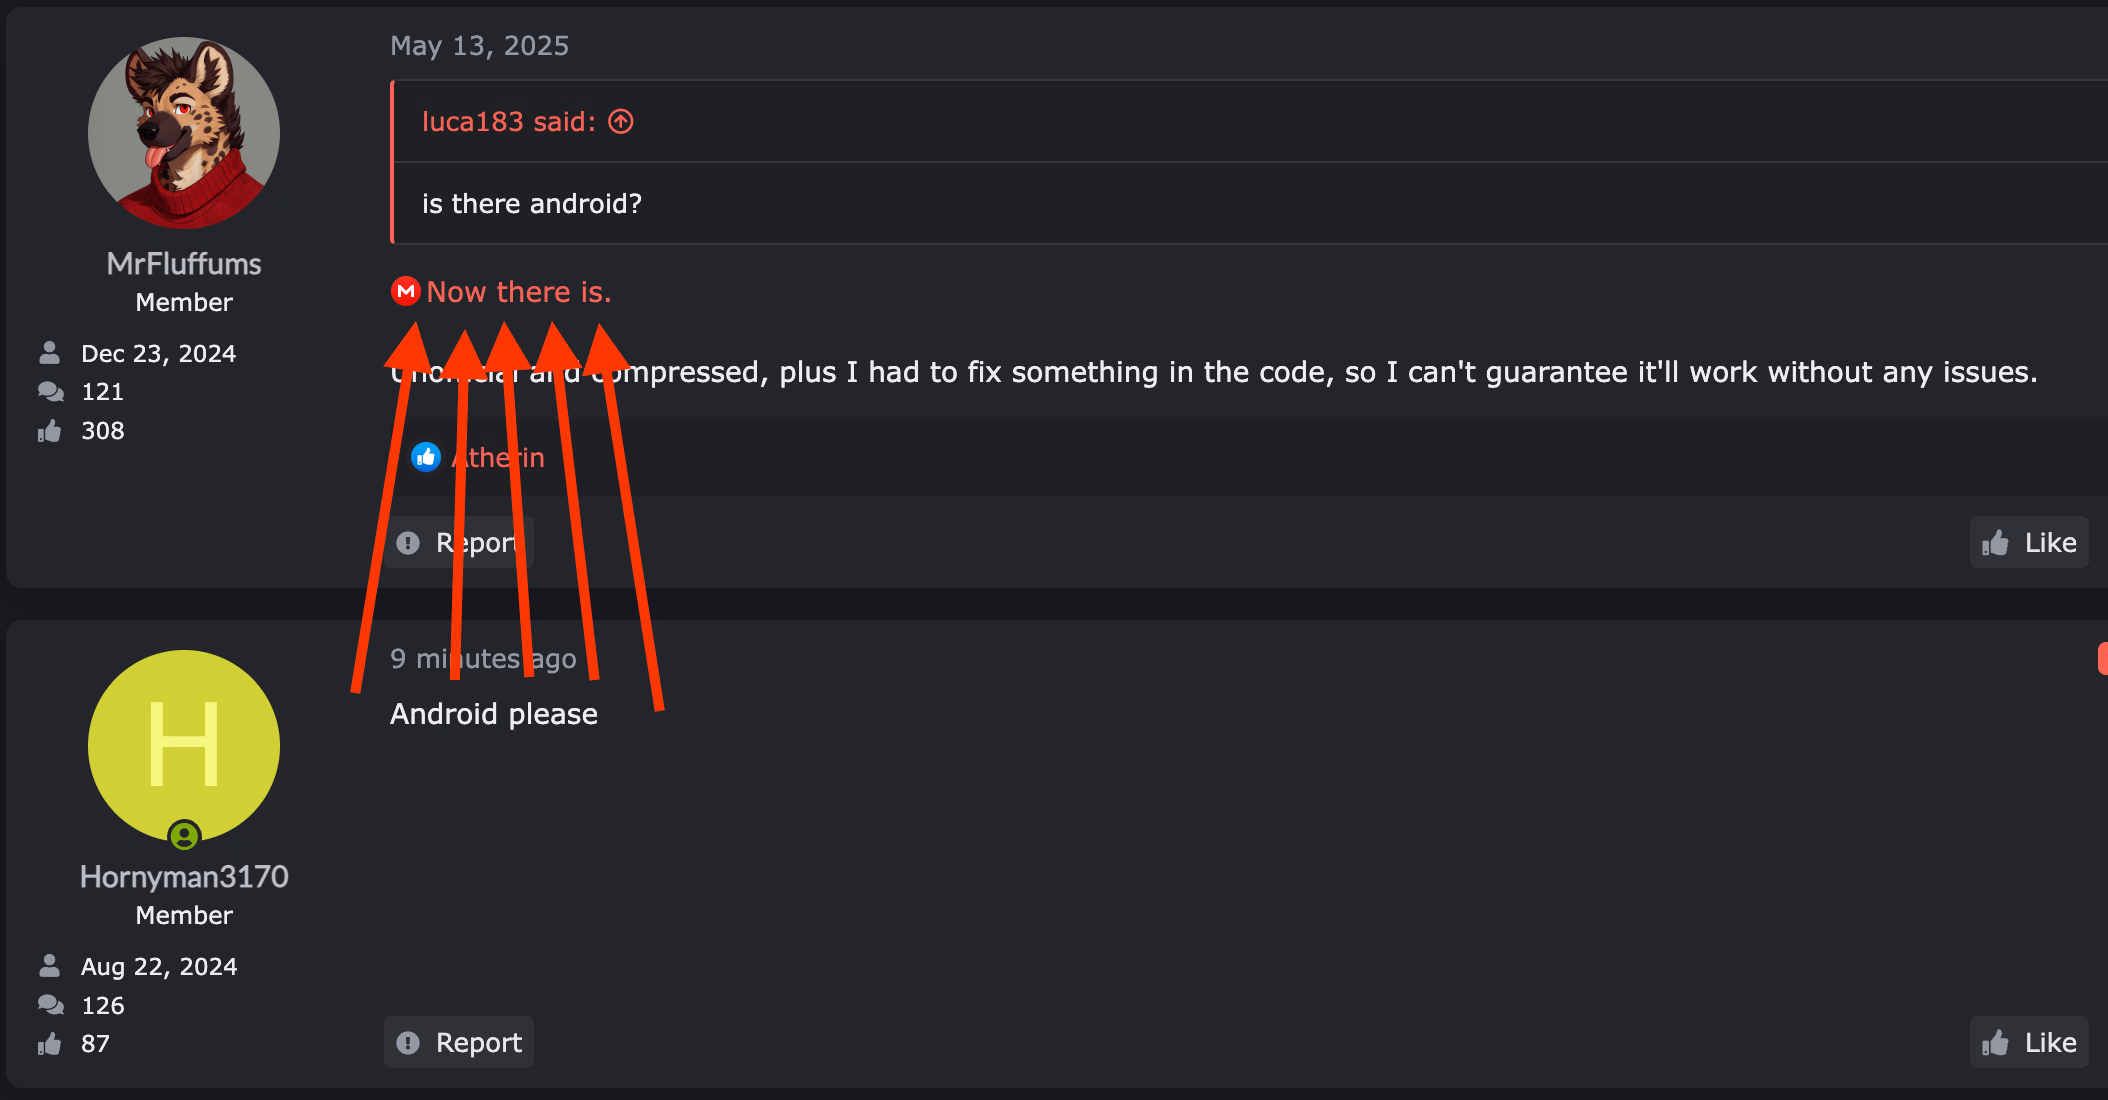
Task: View Atherin in reactions list
Action: coord(498,457)
